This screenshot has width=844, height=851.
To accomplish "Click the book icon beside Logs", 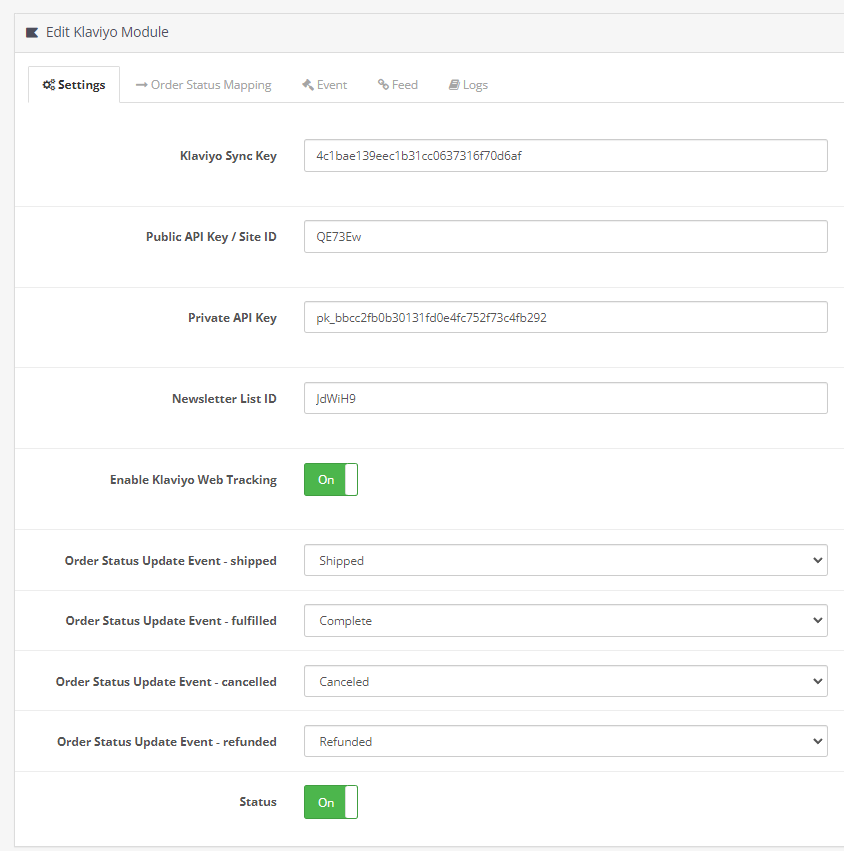I will 454,85.
